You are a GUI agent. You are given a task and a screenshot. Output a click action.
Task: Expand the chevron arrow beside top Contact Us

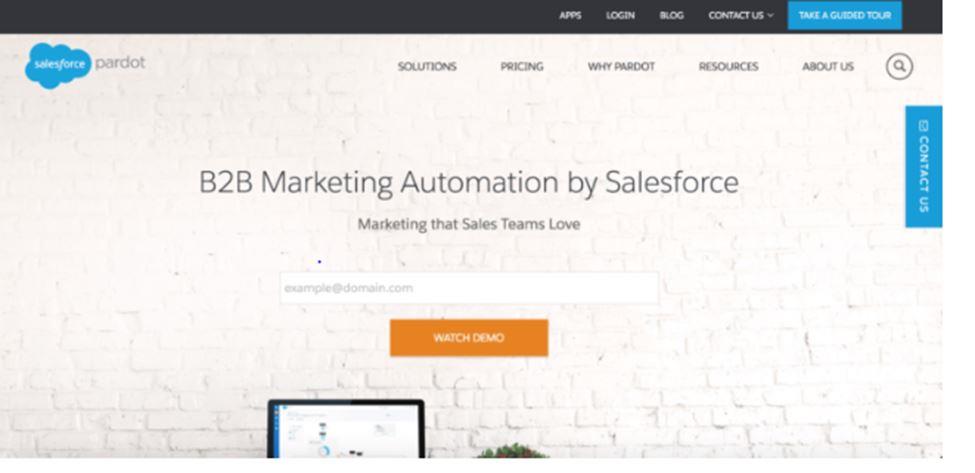tap(770, 16)
